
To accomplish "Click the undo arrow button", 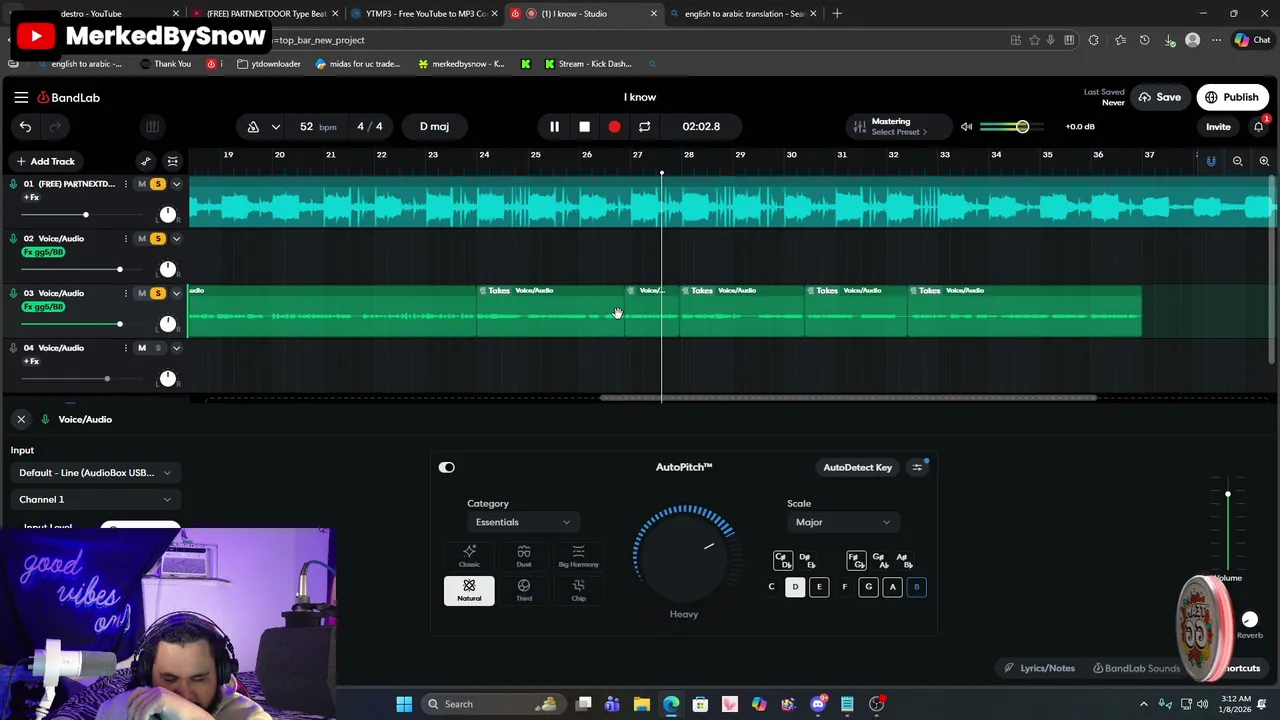I will (x=25, y=126).
